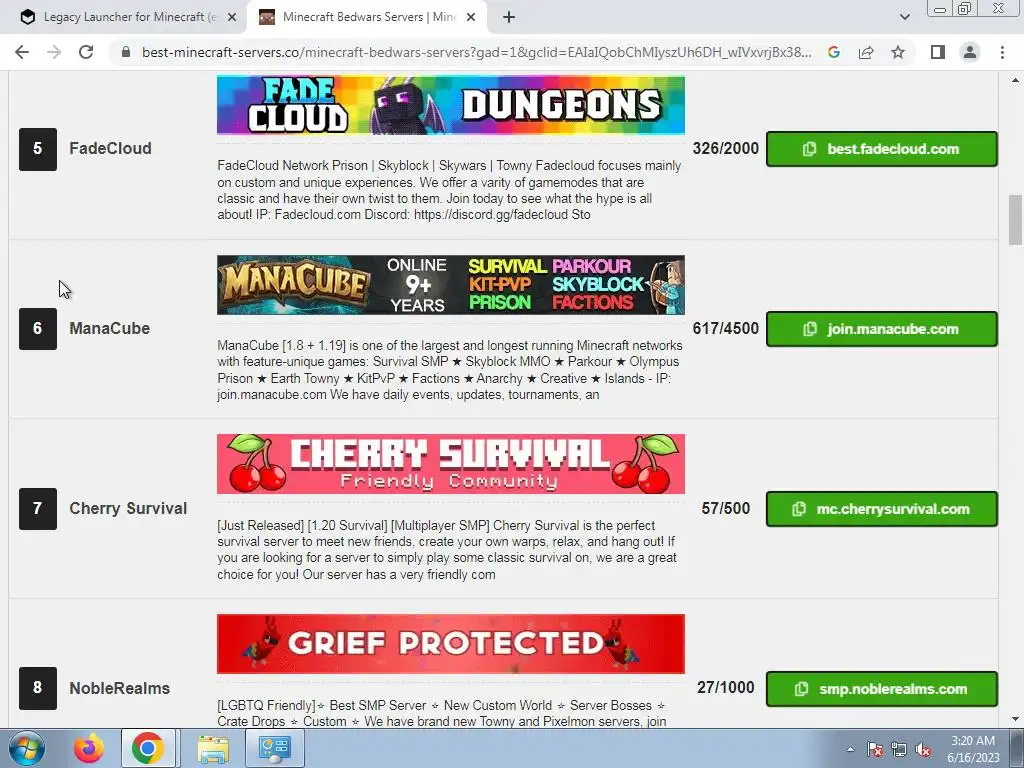Copy best.fadecloud.com server address
The width and height of the screenshot is (1024, 768).
click(882, 149)
